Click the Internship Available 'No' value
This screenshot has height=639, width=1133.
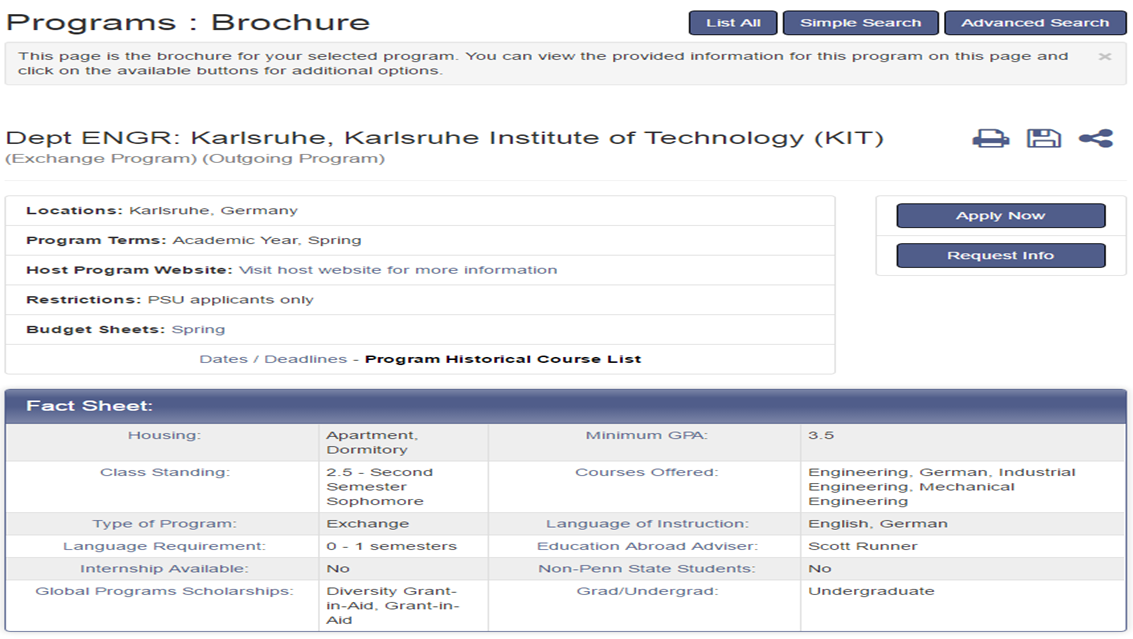point(337,568)
